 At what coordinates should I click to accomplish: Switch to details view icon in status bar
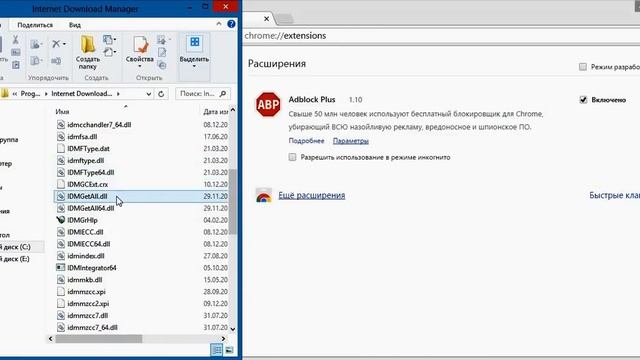217,350
